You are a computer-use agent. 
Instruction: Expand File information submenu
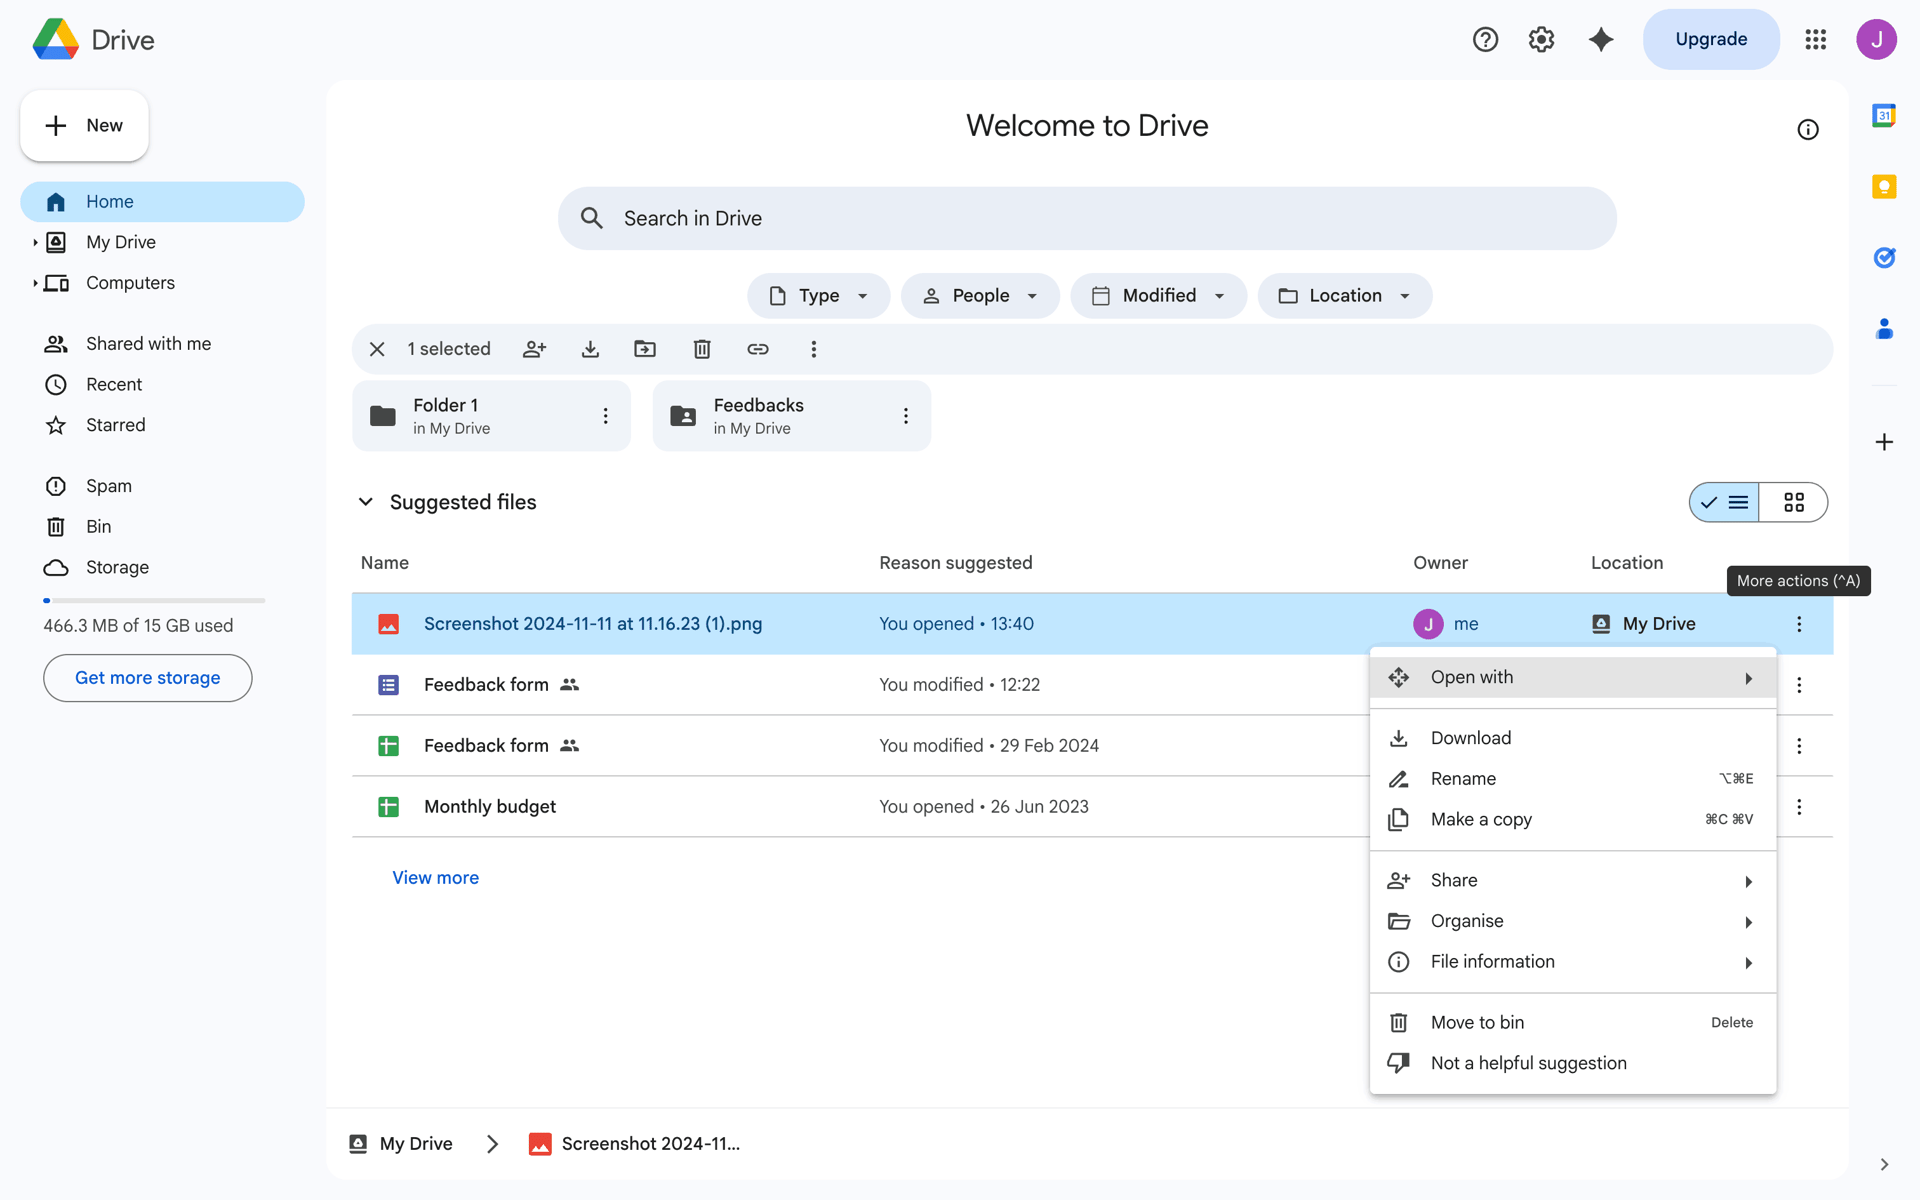click(1573, 962)
